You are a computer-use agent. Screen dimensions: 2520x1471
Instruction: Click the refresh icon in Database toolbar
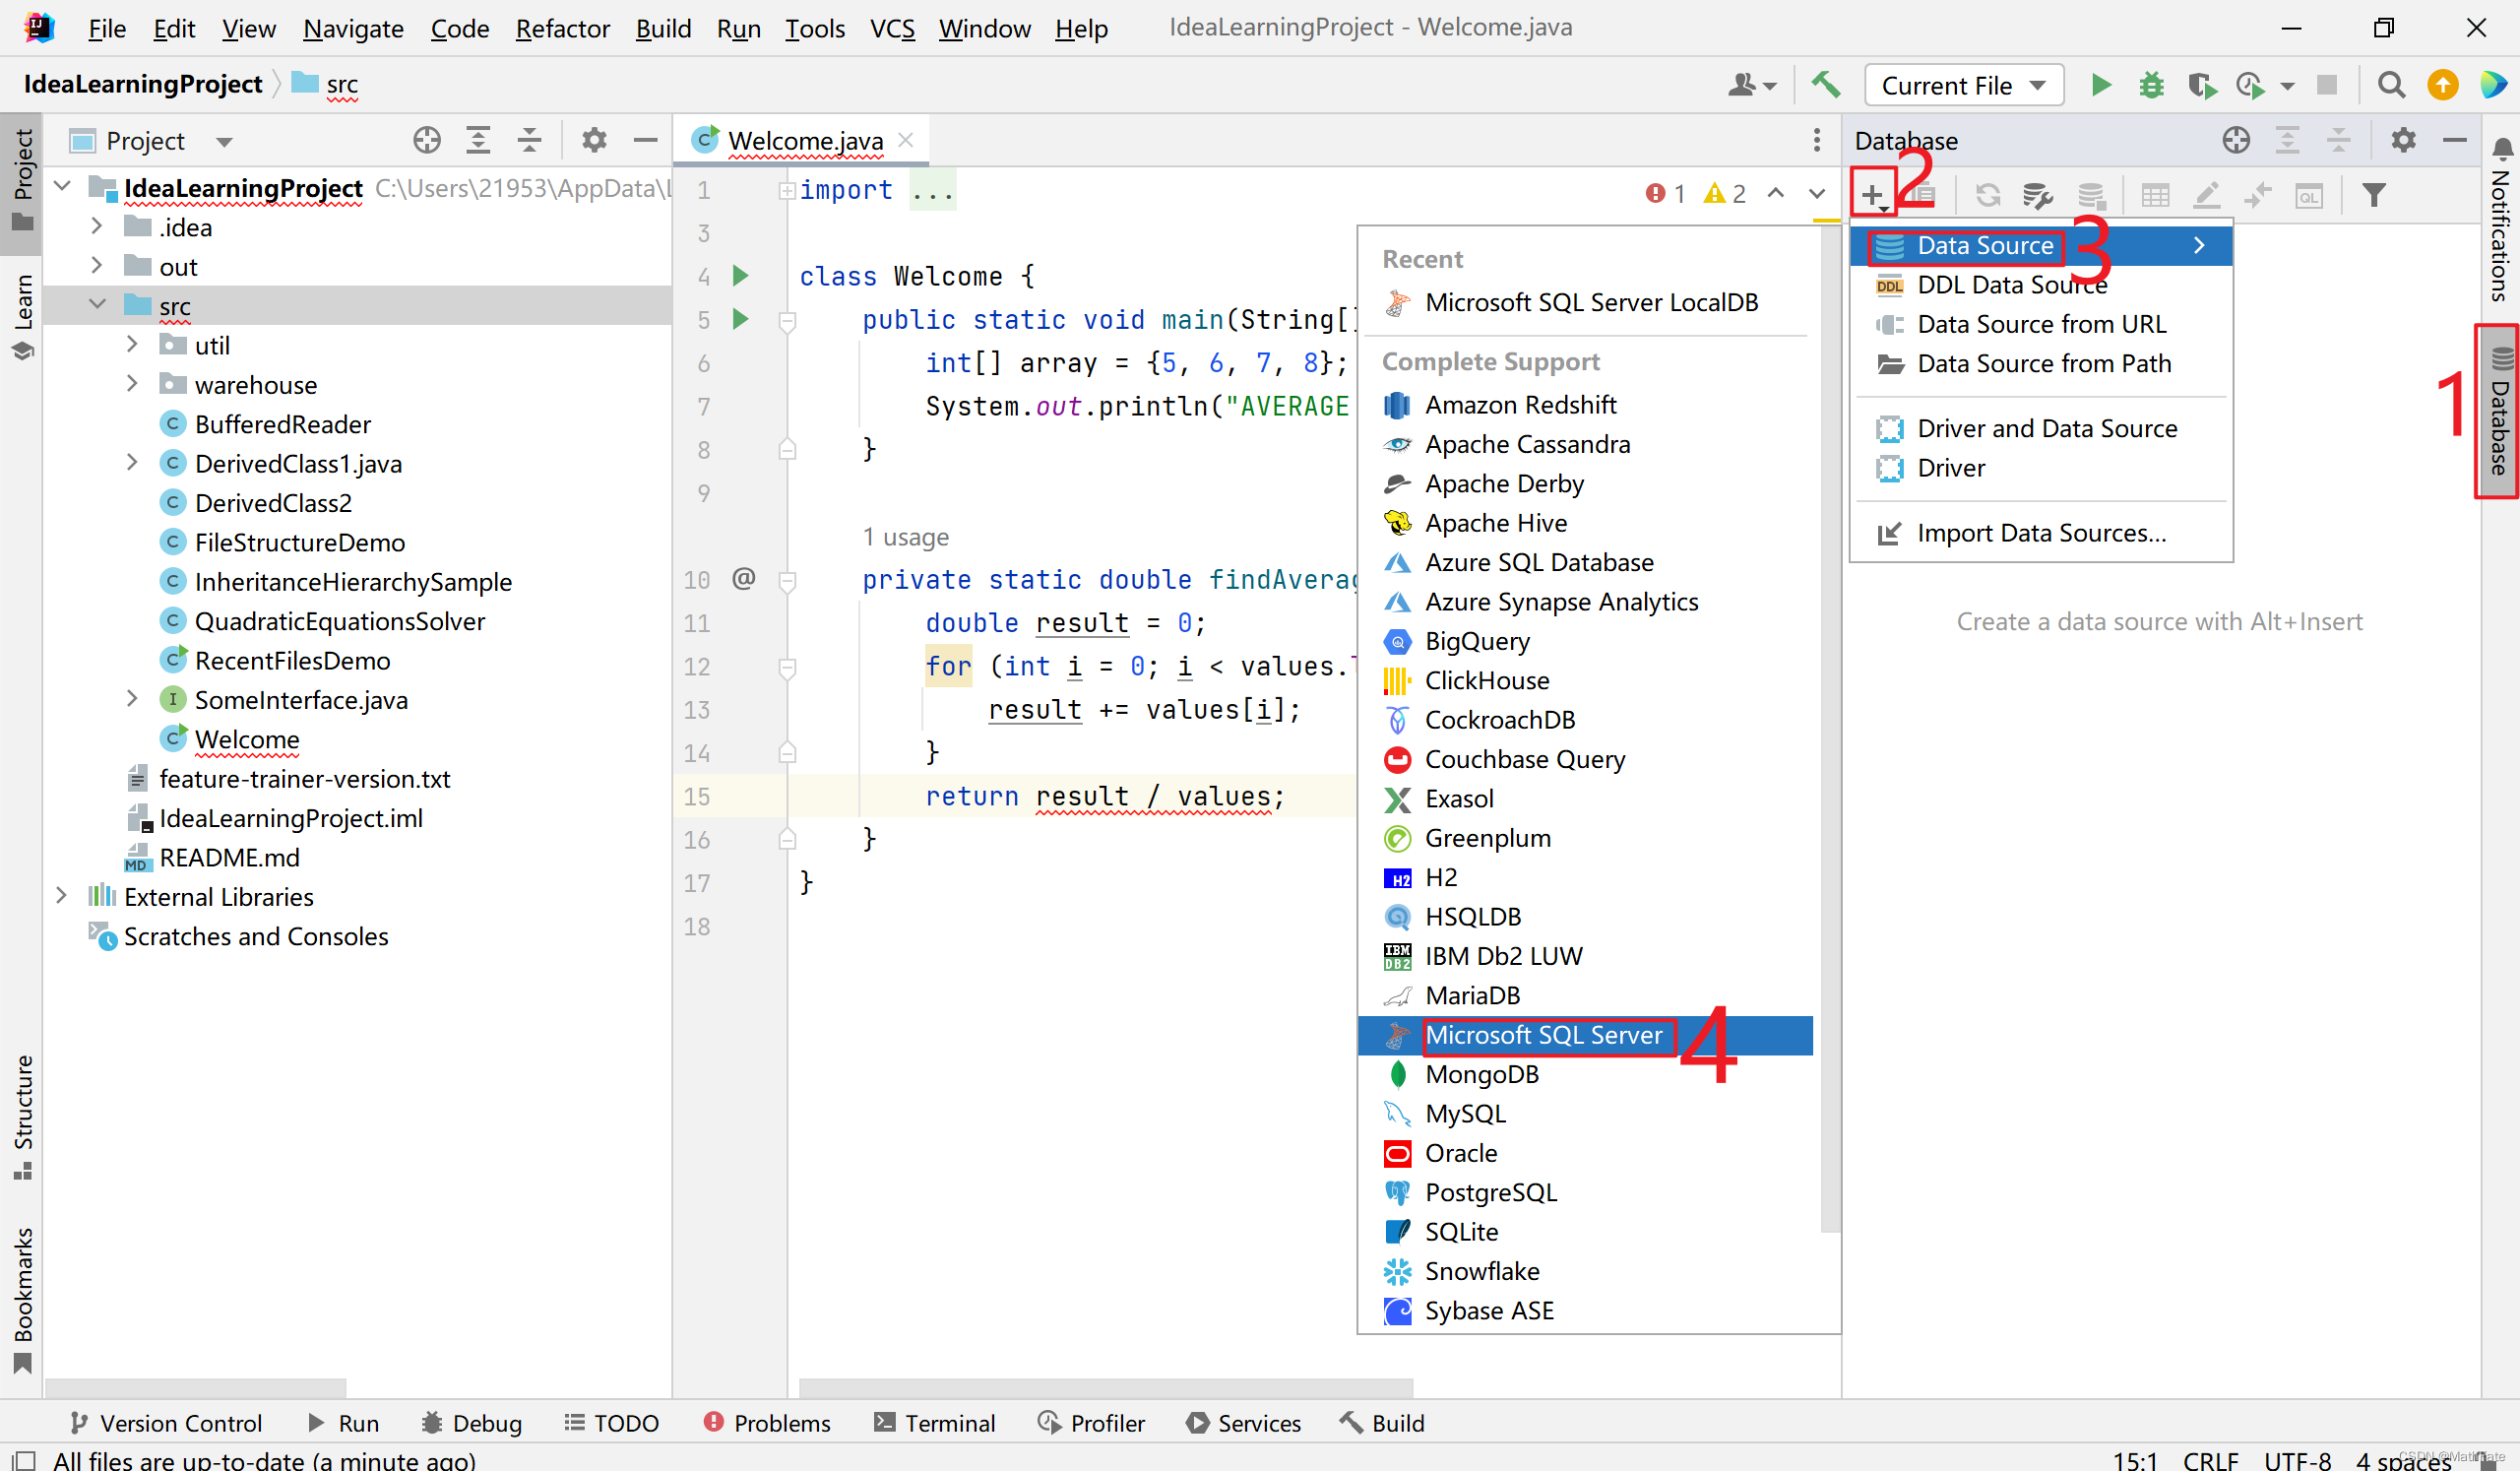point(1988,195)
